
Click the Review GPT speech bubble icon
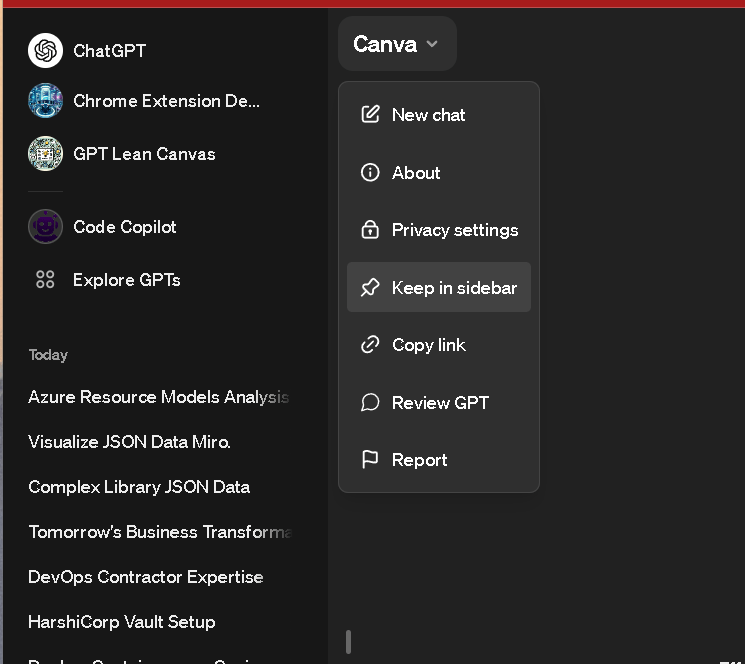(370, 402)
